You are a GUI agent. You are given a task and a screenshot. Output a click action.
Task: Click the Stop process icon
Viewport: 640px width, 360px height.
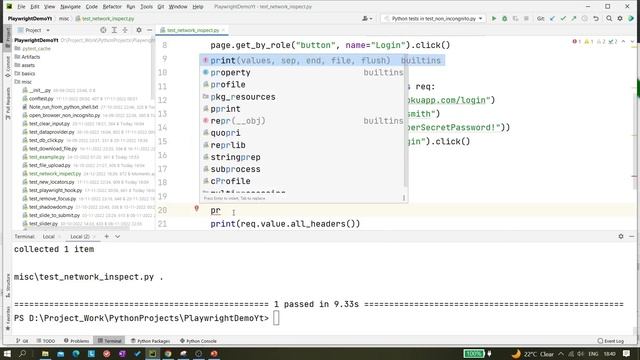coord(526,18)
